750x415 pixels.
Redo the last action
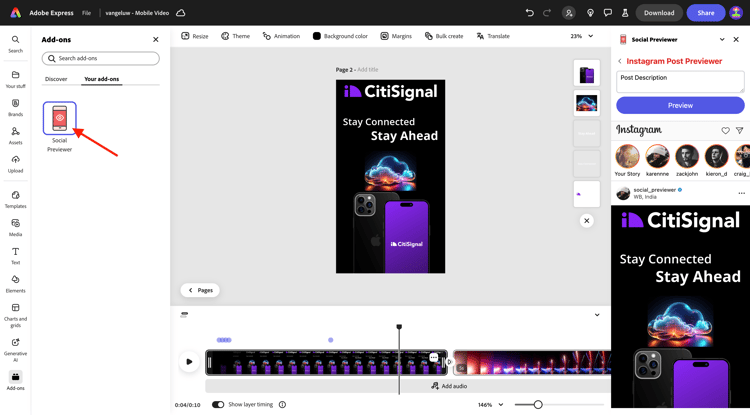coord(547,13)
